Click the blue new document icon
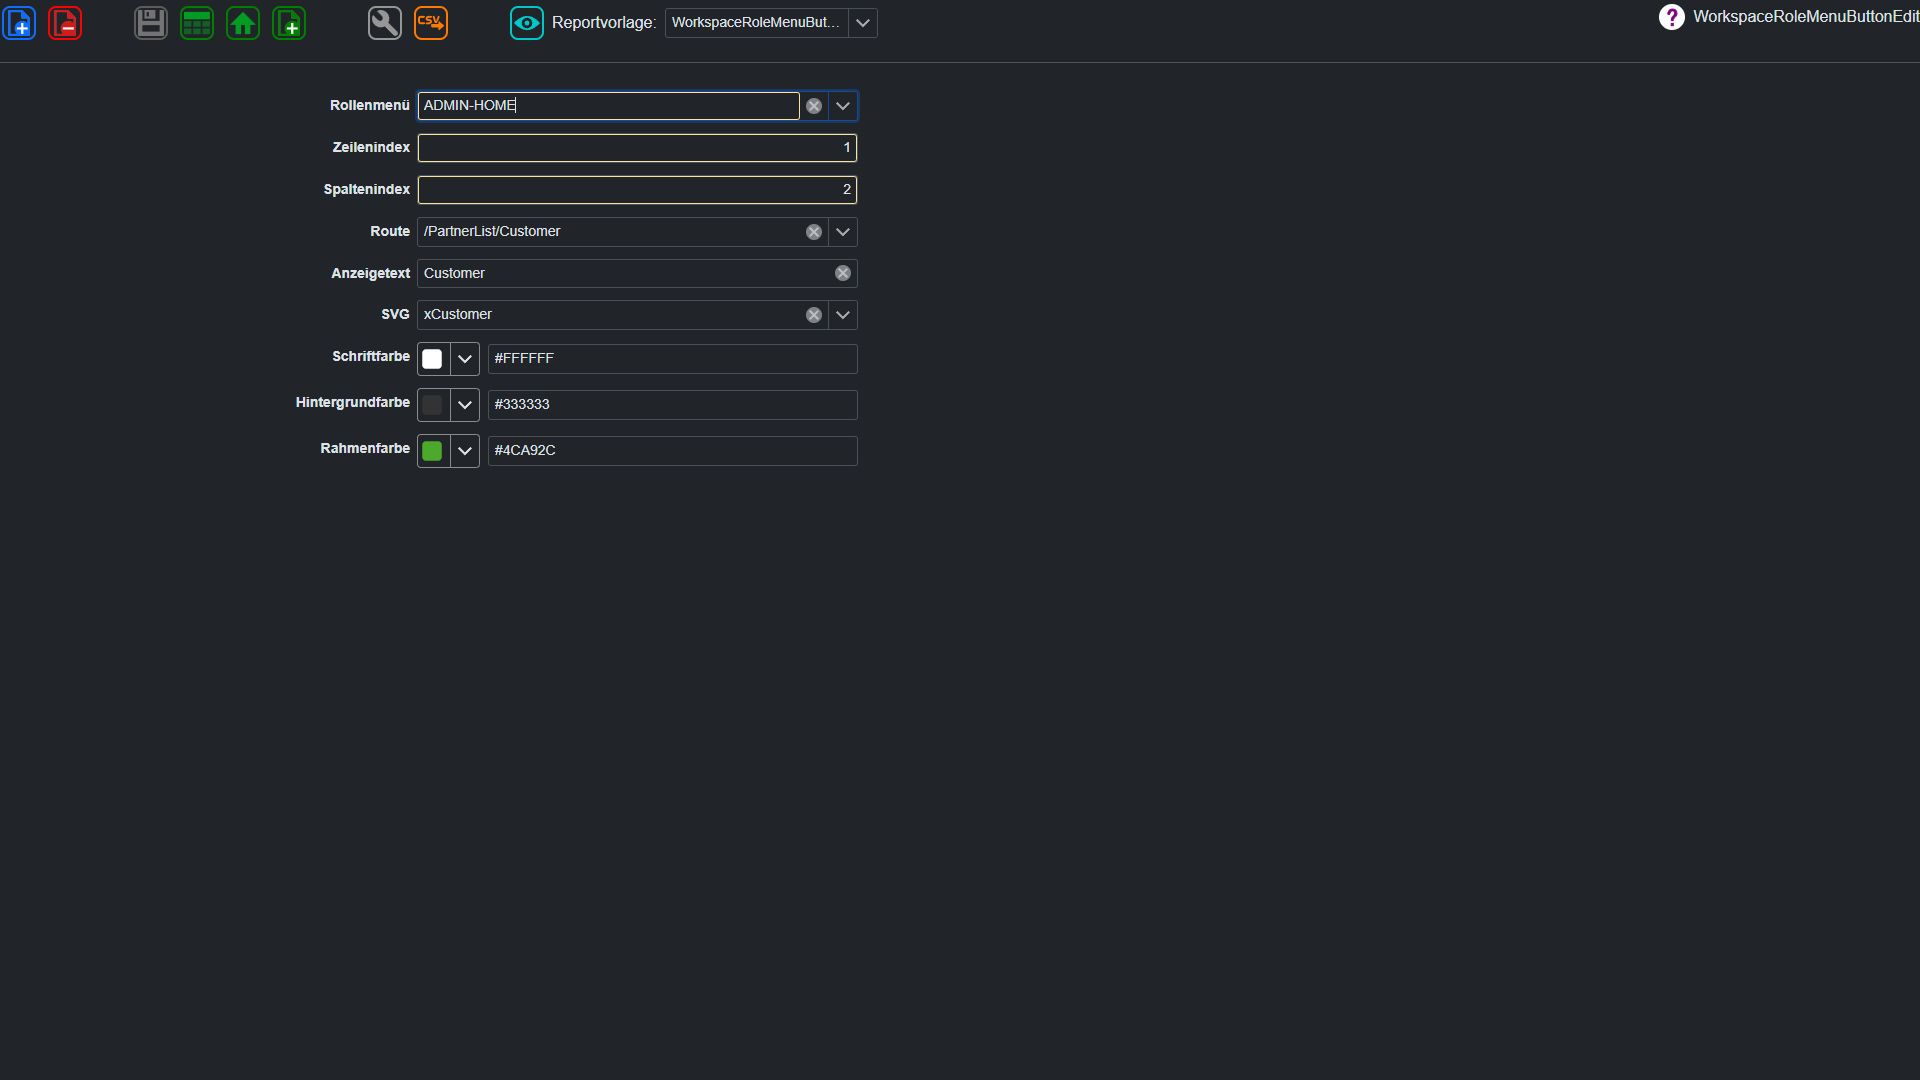This screenshot has height=1080, width=1920. coord(20,23)
